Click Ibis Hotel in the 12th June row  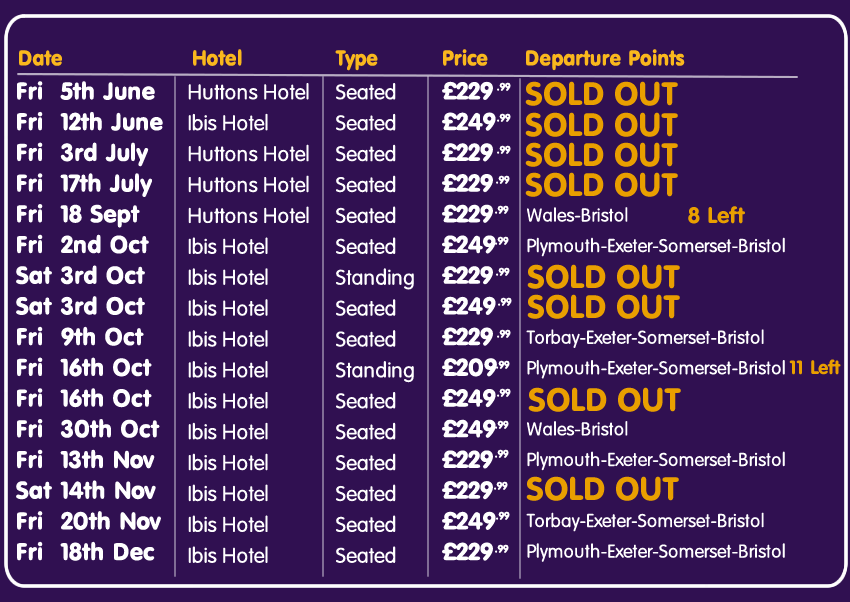point(228,123)
